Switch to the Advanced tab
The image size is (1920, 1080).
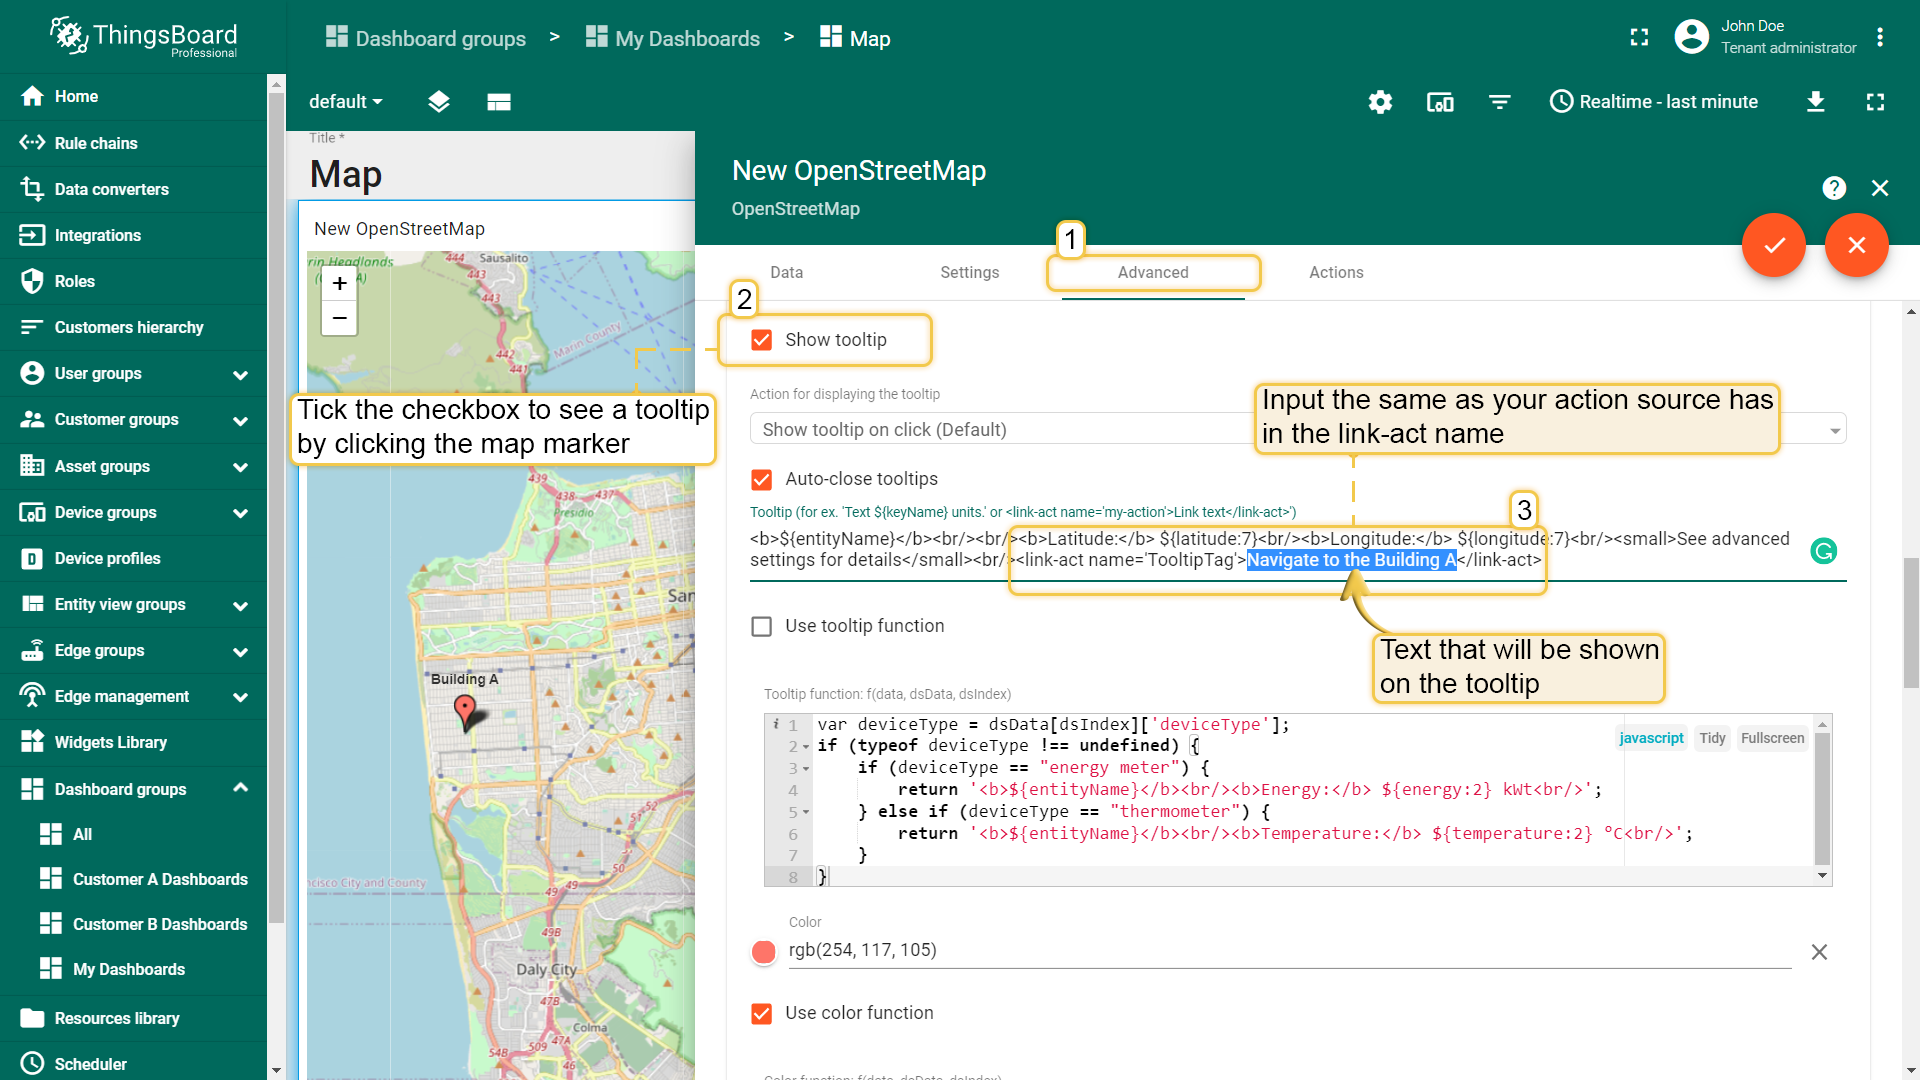point(1153,272)
